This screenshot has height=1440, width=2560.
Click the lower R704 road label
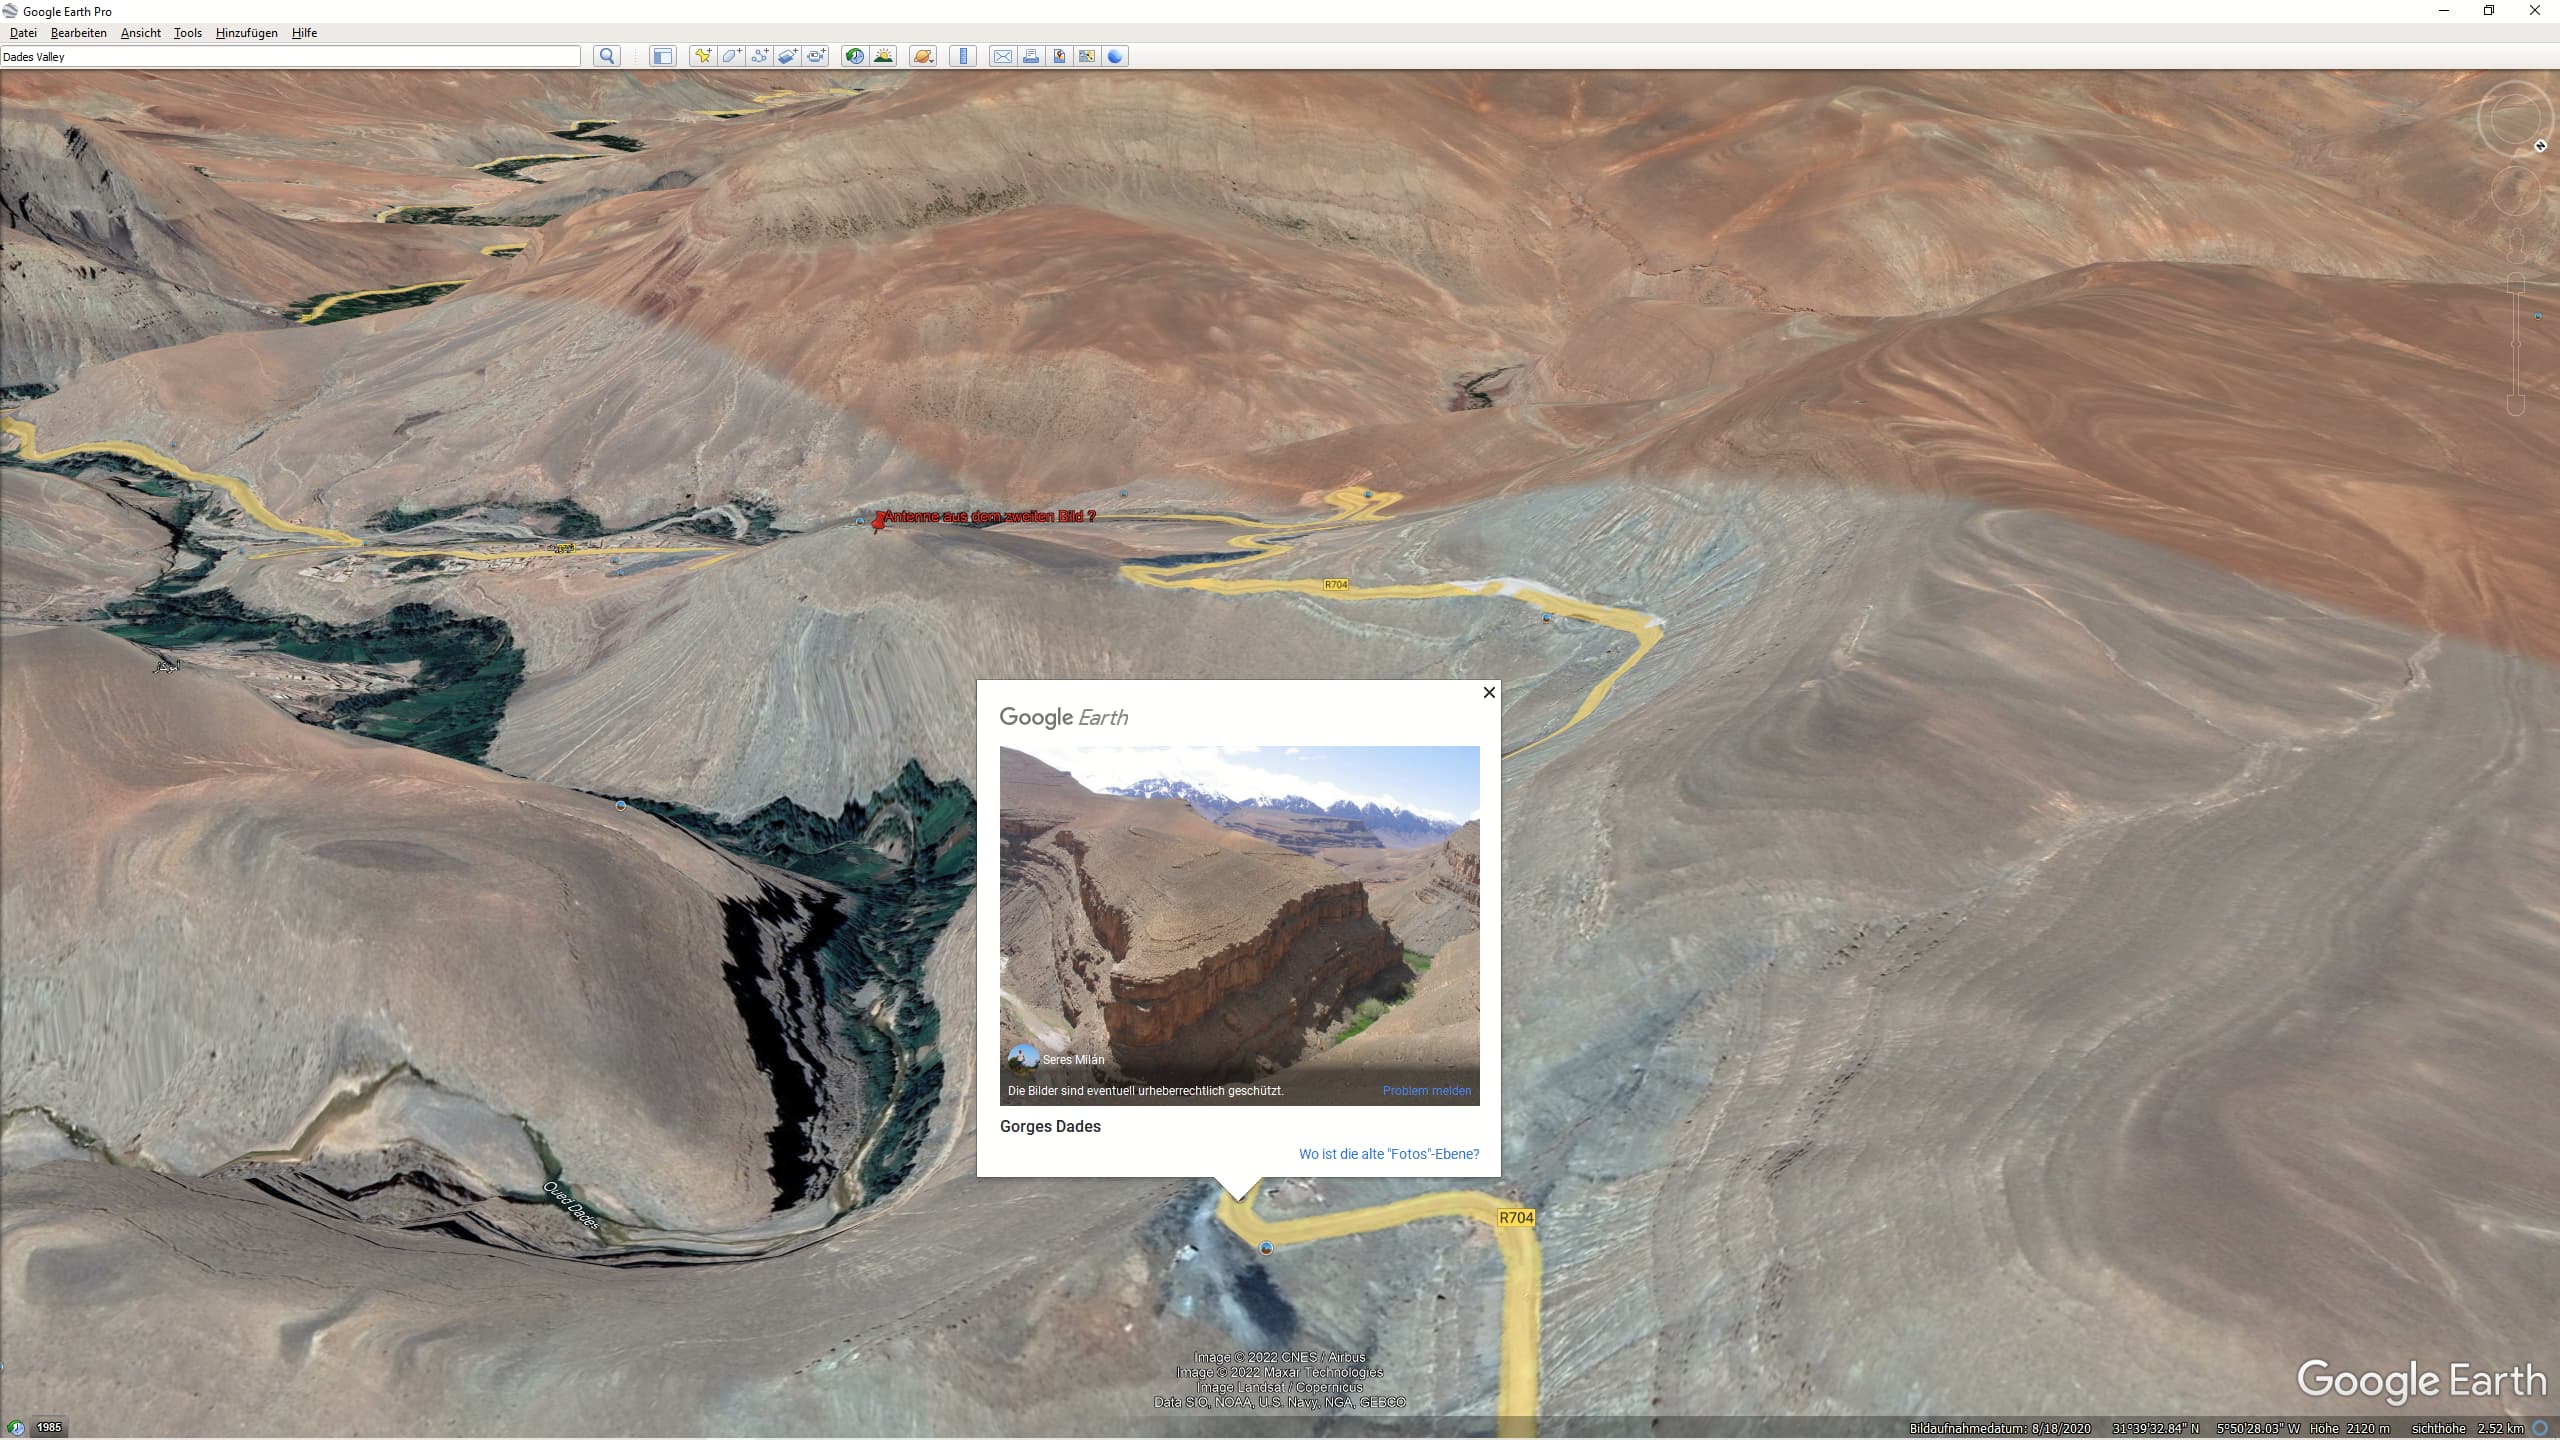coord(1516,1218)
